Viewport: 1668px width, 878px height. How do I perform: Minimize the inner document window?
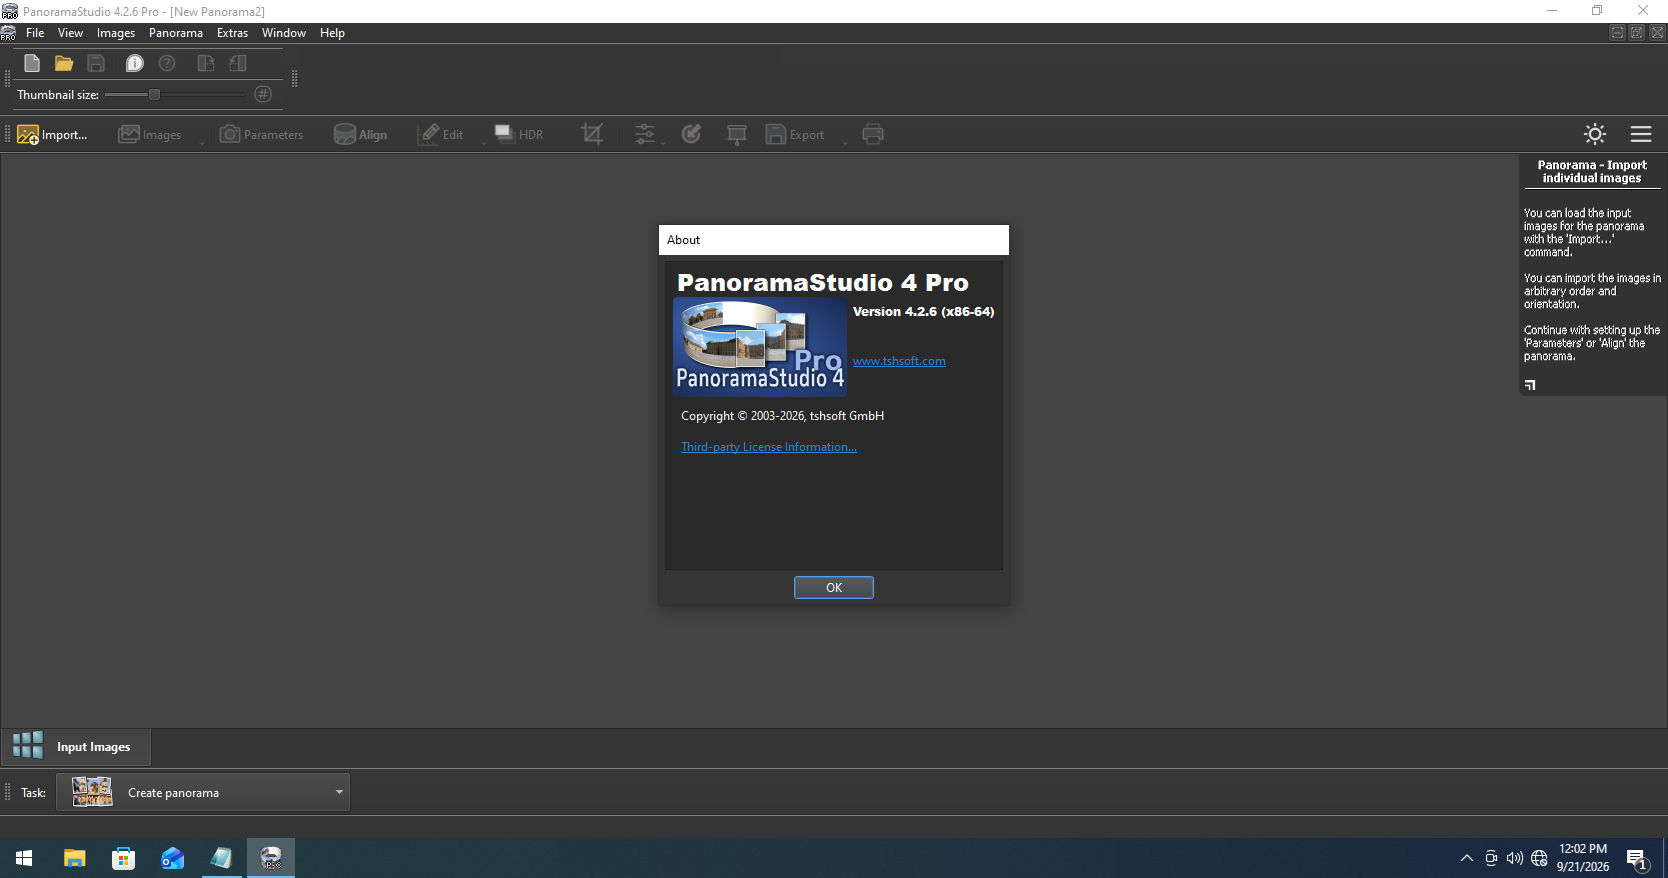1617,33
